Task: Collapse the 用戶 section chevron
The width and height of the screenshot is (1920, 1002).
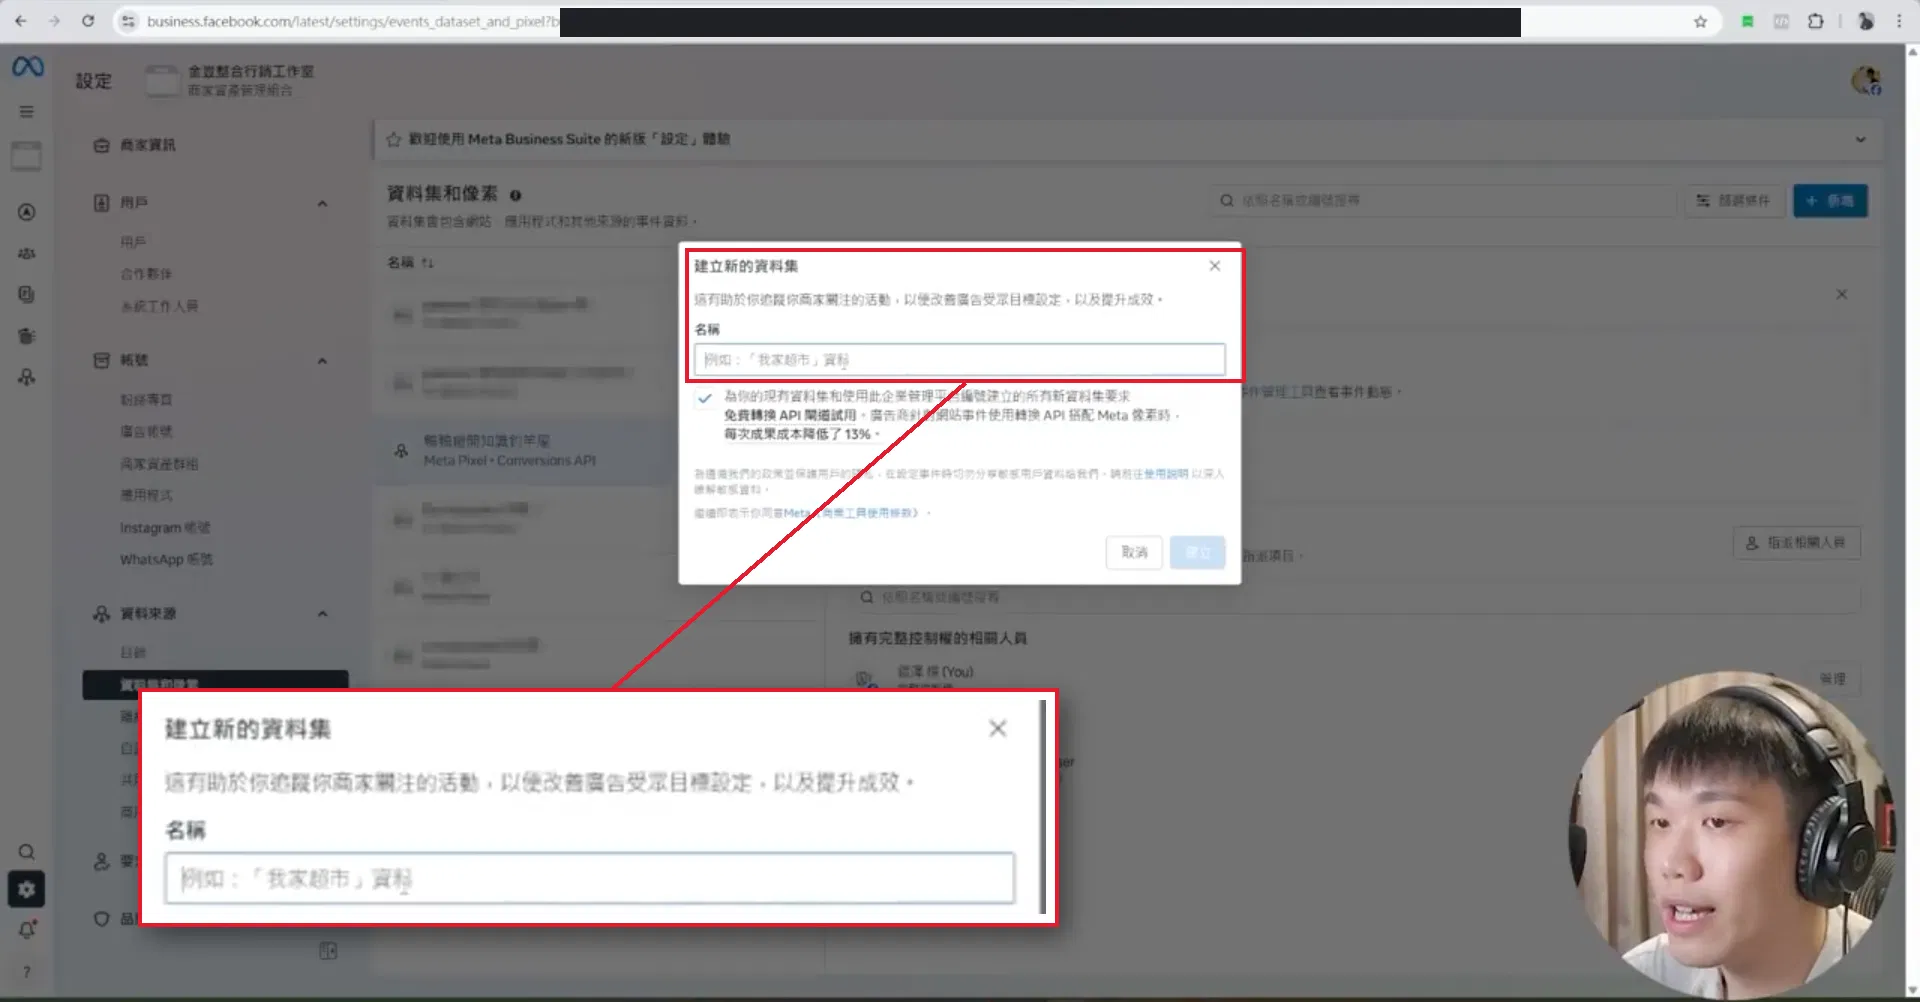Action: coord(322,204)
